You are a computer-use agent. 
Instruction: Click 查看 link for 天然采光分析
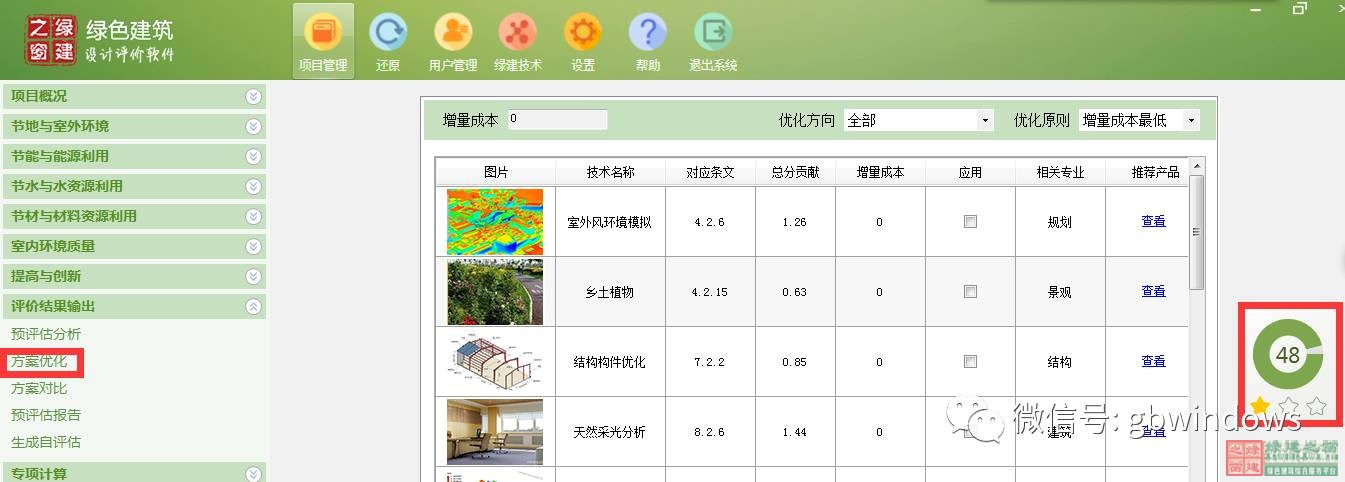point(1153,431)
